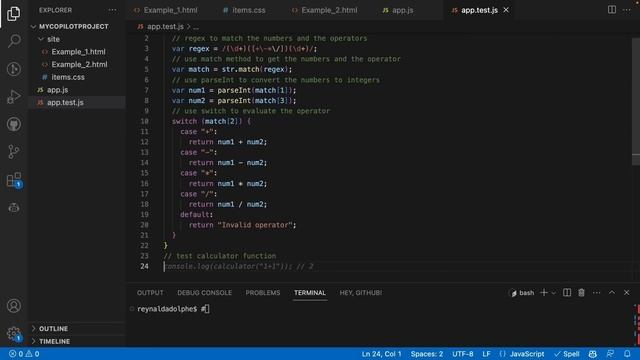Toggle the Spell checker status

[567, 354]
